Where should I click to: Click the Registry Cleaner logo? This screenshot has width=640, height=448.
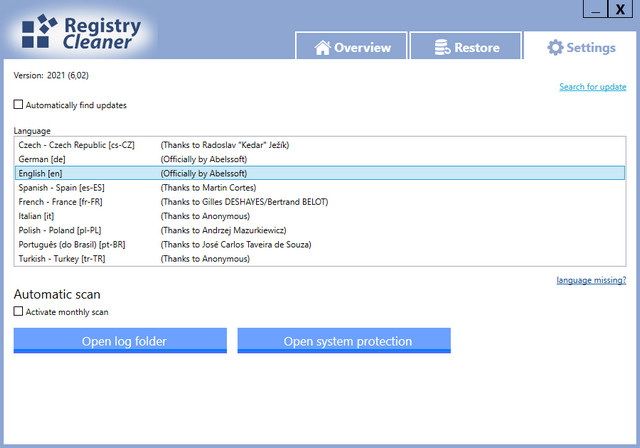tap(81, 33)
